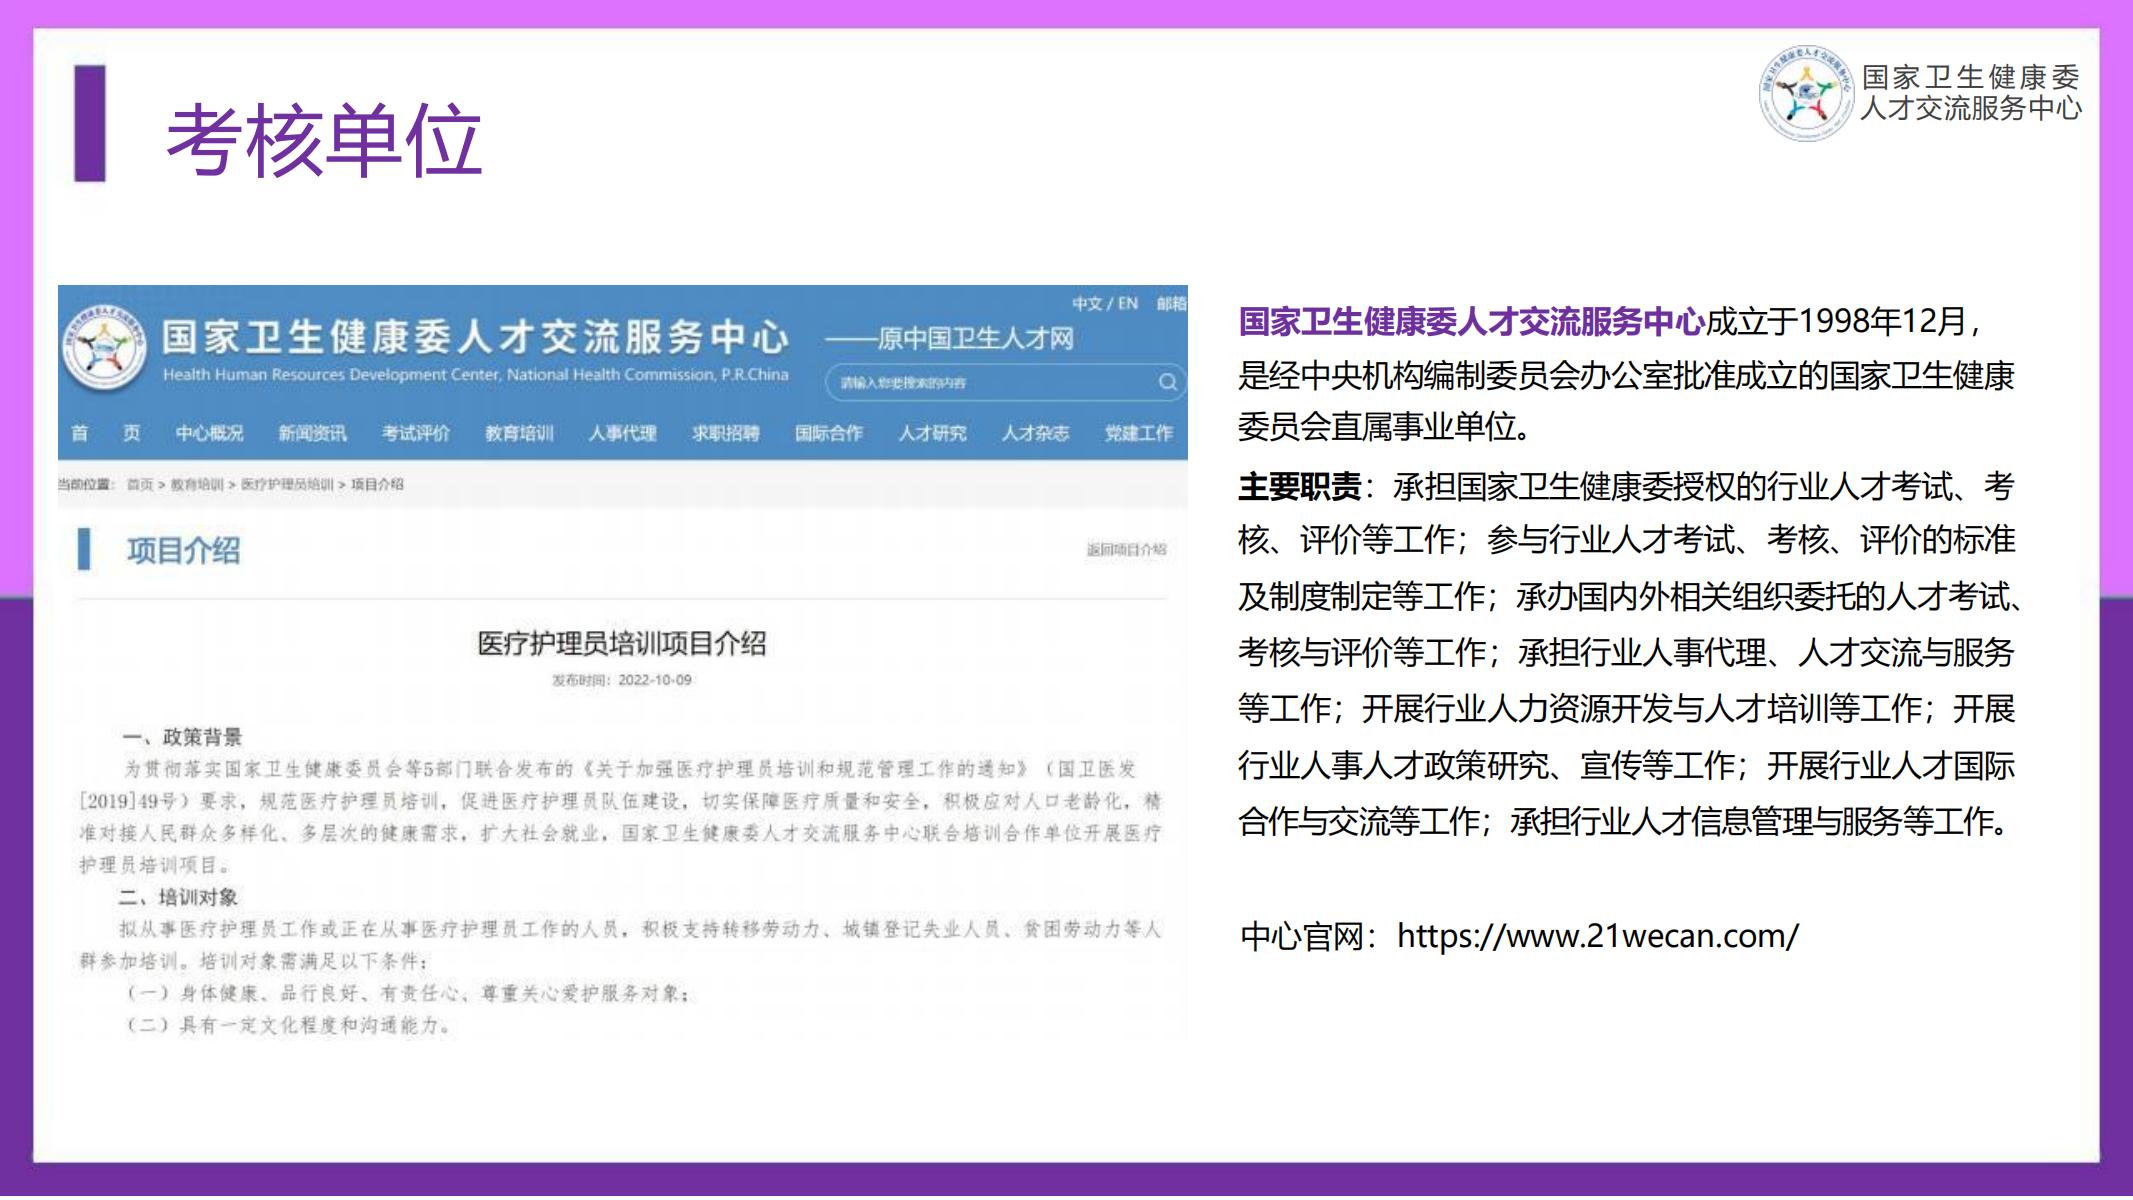
Task: Open the 中心概况 navigation tab
Action: [x=209, y=433]
